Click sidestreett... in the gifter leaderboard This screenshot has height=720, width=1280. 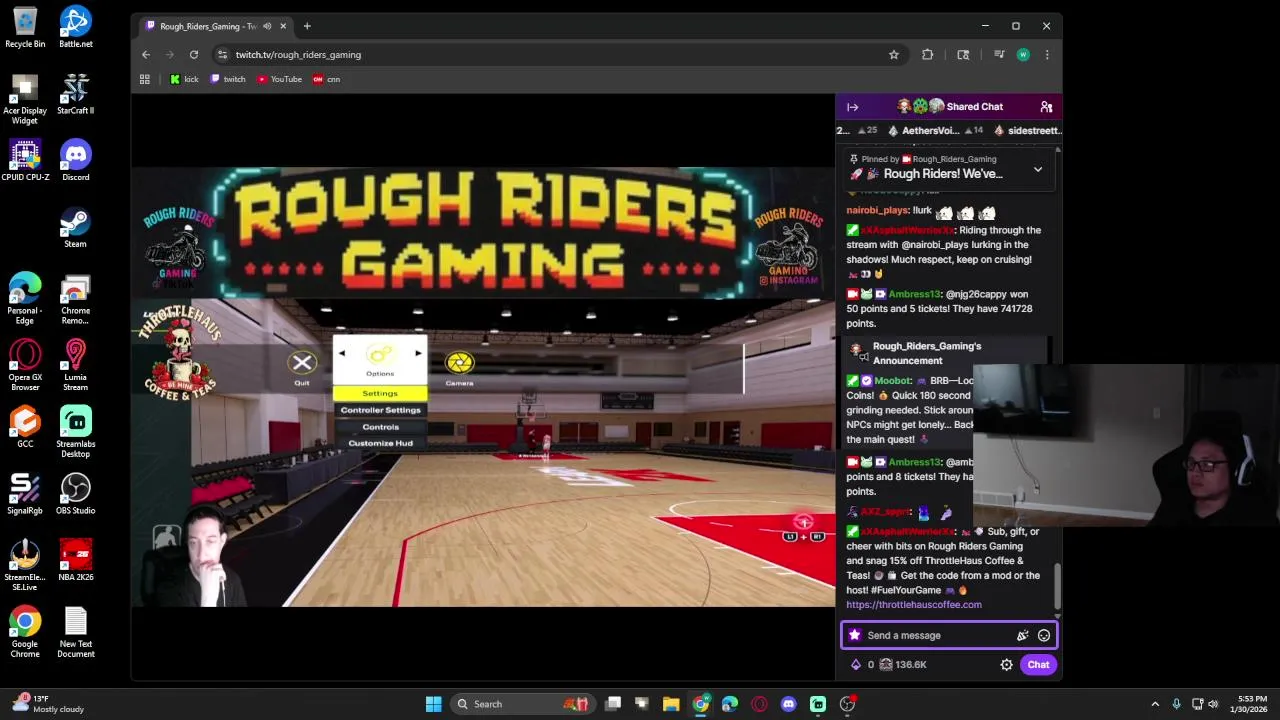click(1034, 131)
